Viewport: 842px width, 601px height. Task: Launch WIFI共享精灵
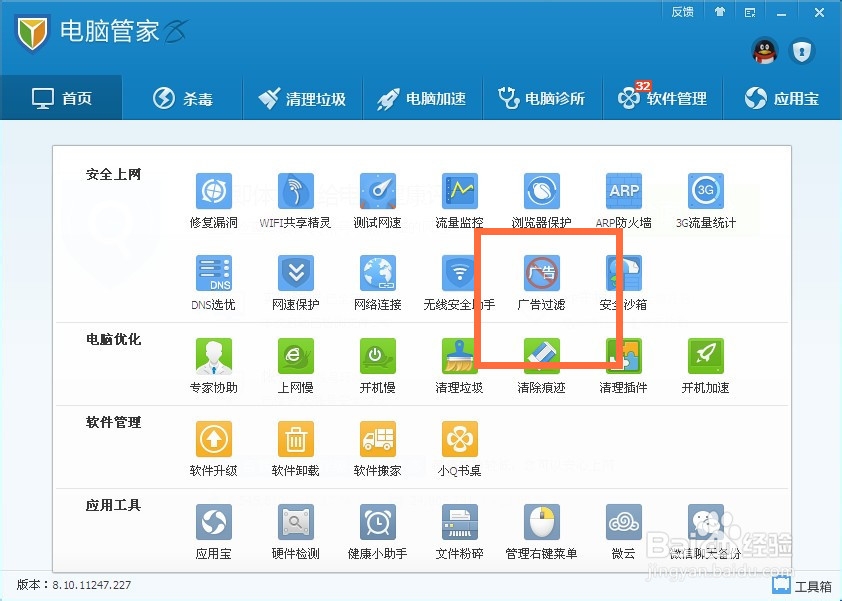coord(295,201)
